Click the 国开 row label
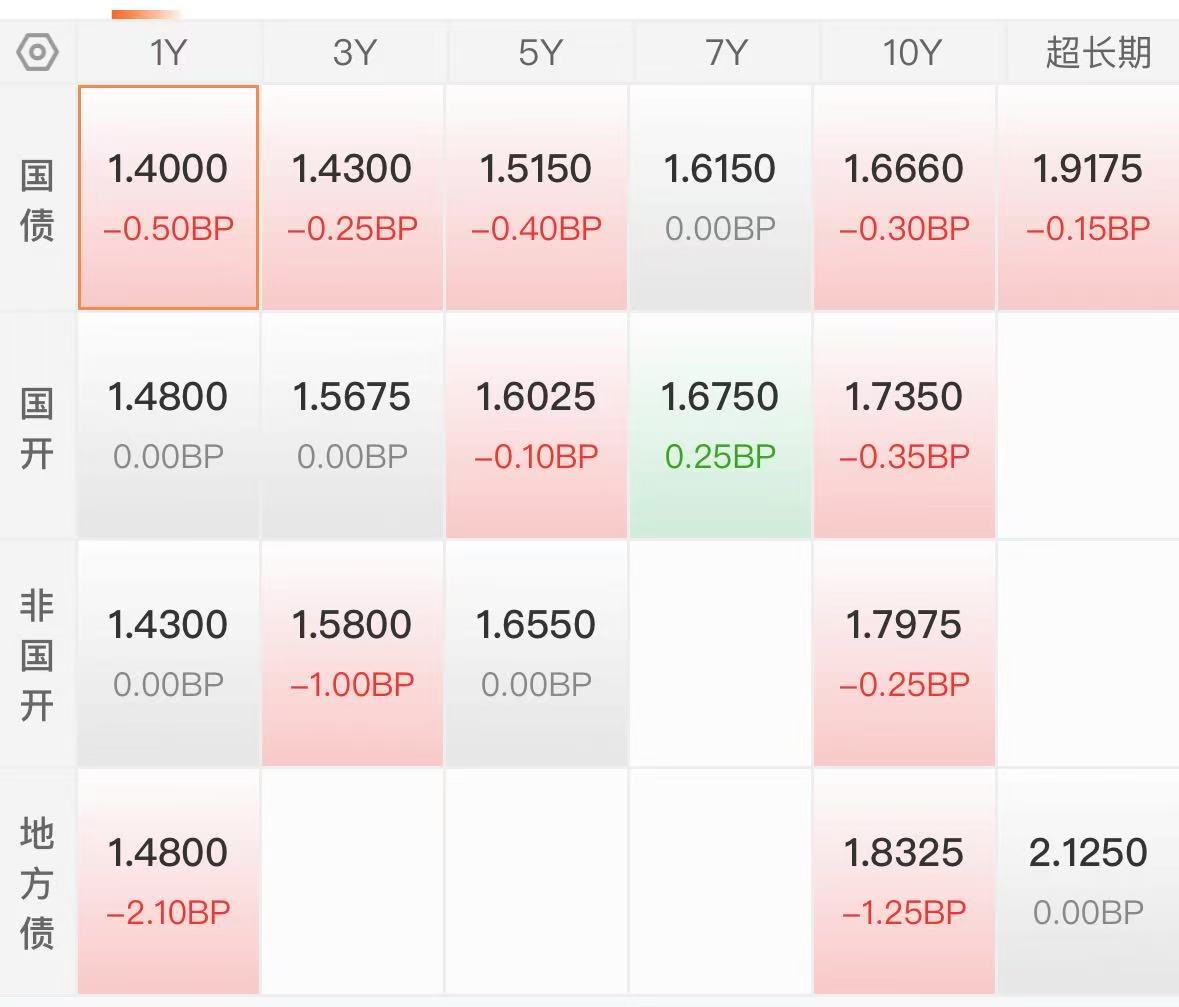This screenshot has height=1007, width=1179. [x=37, y=429]
